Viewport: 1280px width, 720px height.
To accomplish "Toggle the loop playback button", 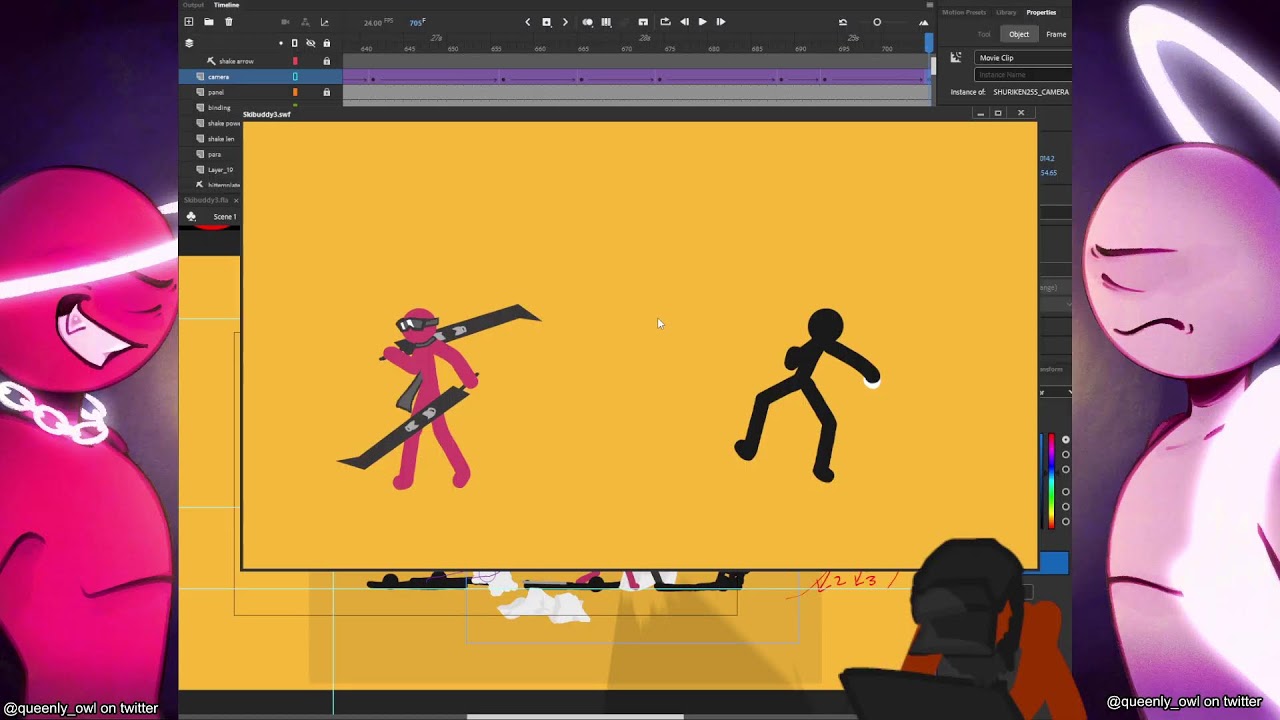I will [x=665, y=22].
